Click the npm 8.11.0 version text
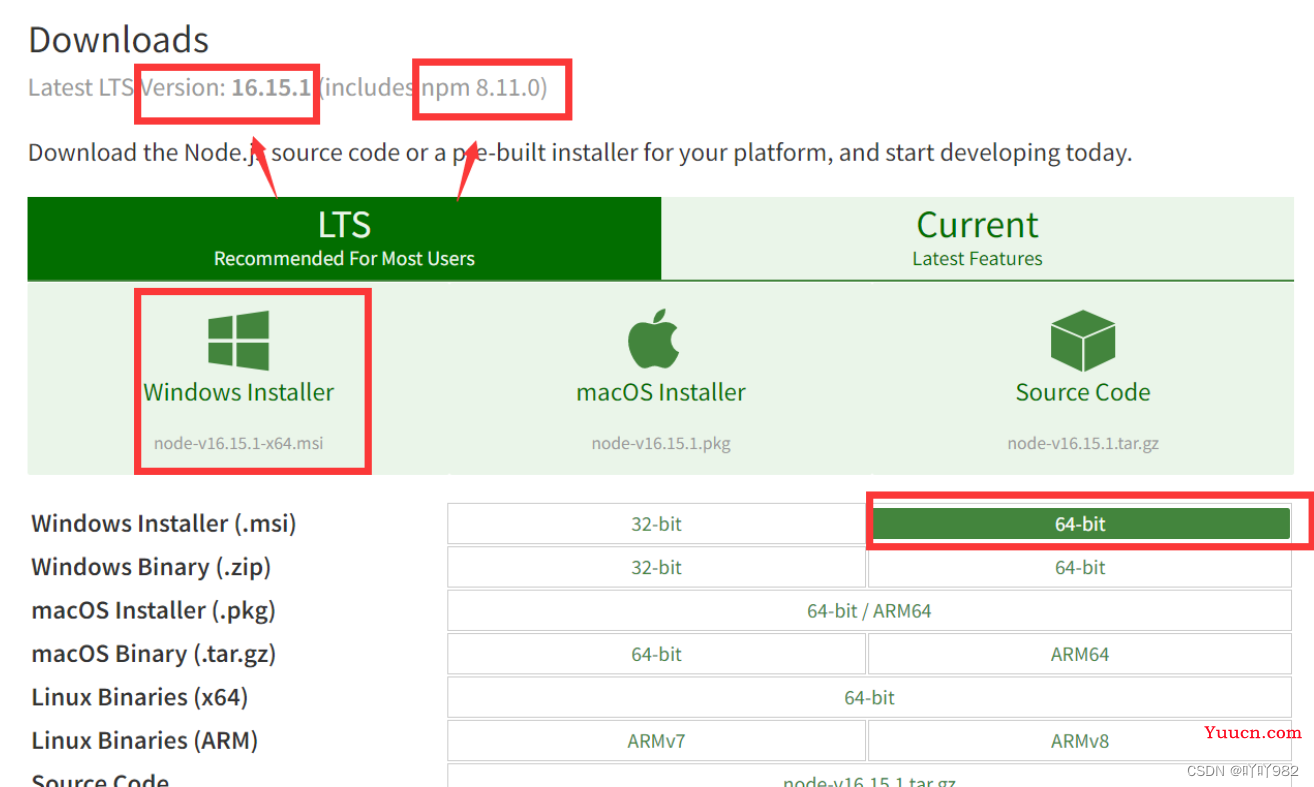1314x787 pixels. pos(483,88)
